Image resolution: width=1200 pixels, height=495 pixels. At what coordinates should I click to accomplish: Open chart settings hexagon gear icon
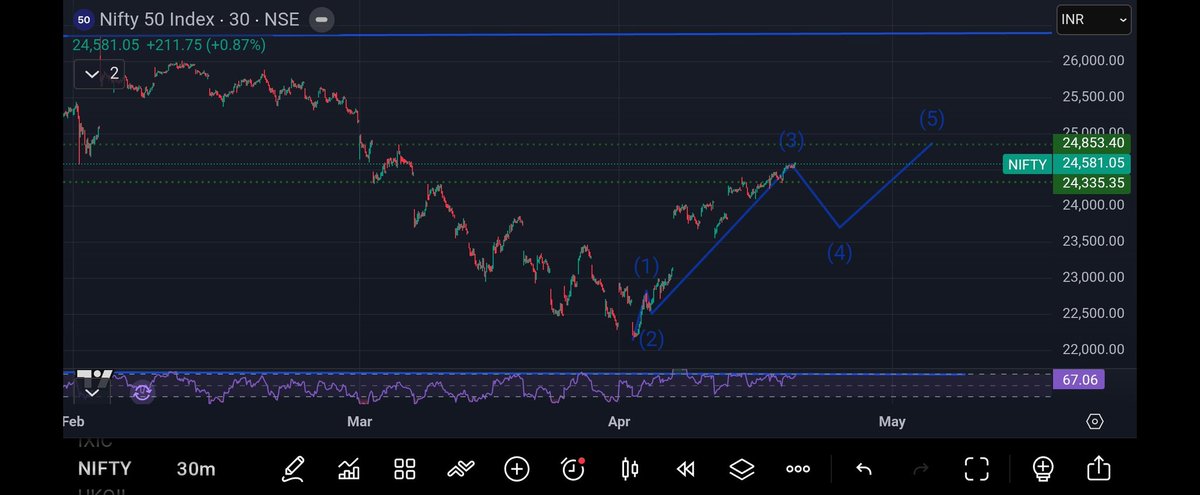tap(1095, 421)
